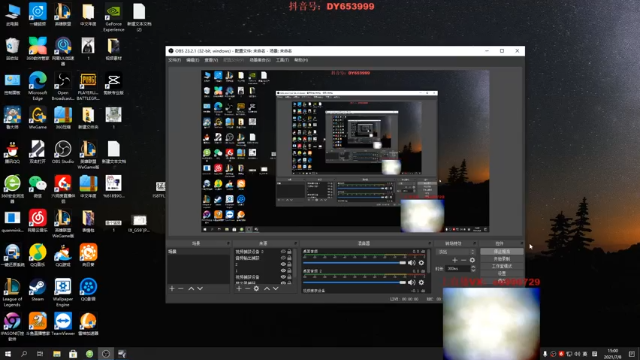640x360 pixels.
Task: Add a new scene with plus icon in Scenes panel
Action: [x=172, y=289]
